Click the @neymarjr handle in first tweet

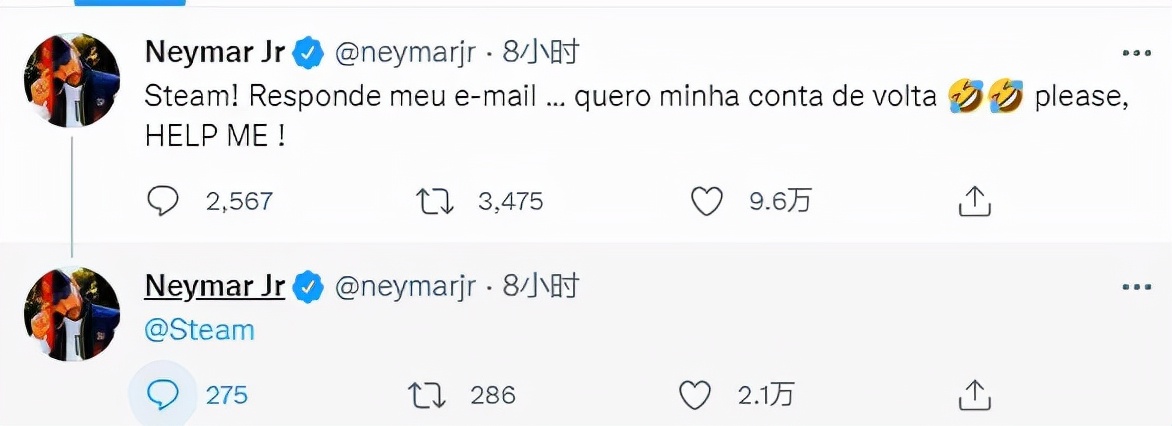tap(403, 53)
